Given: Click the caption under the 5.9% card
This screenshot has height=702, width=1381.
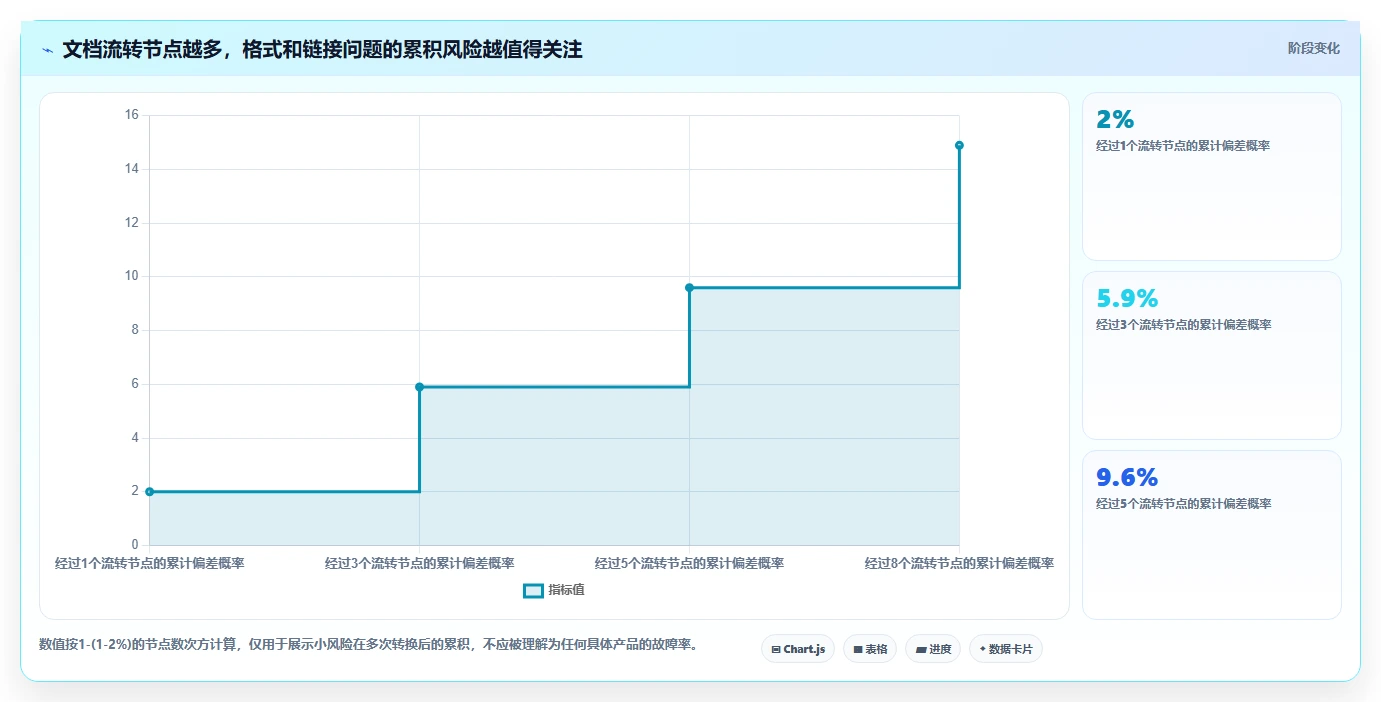Looking at the screenshot, I should coord(1183,325).
